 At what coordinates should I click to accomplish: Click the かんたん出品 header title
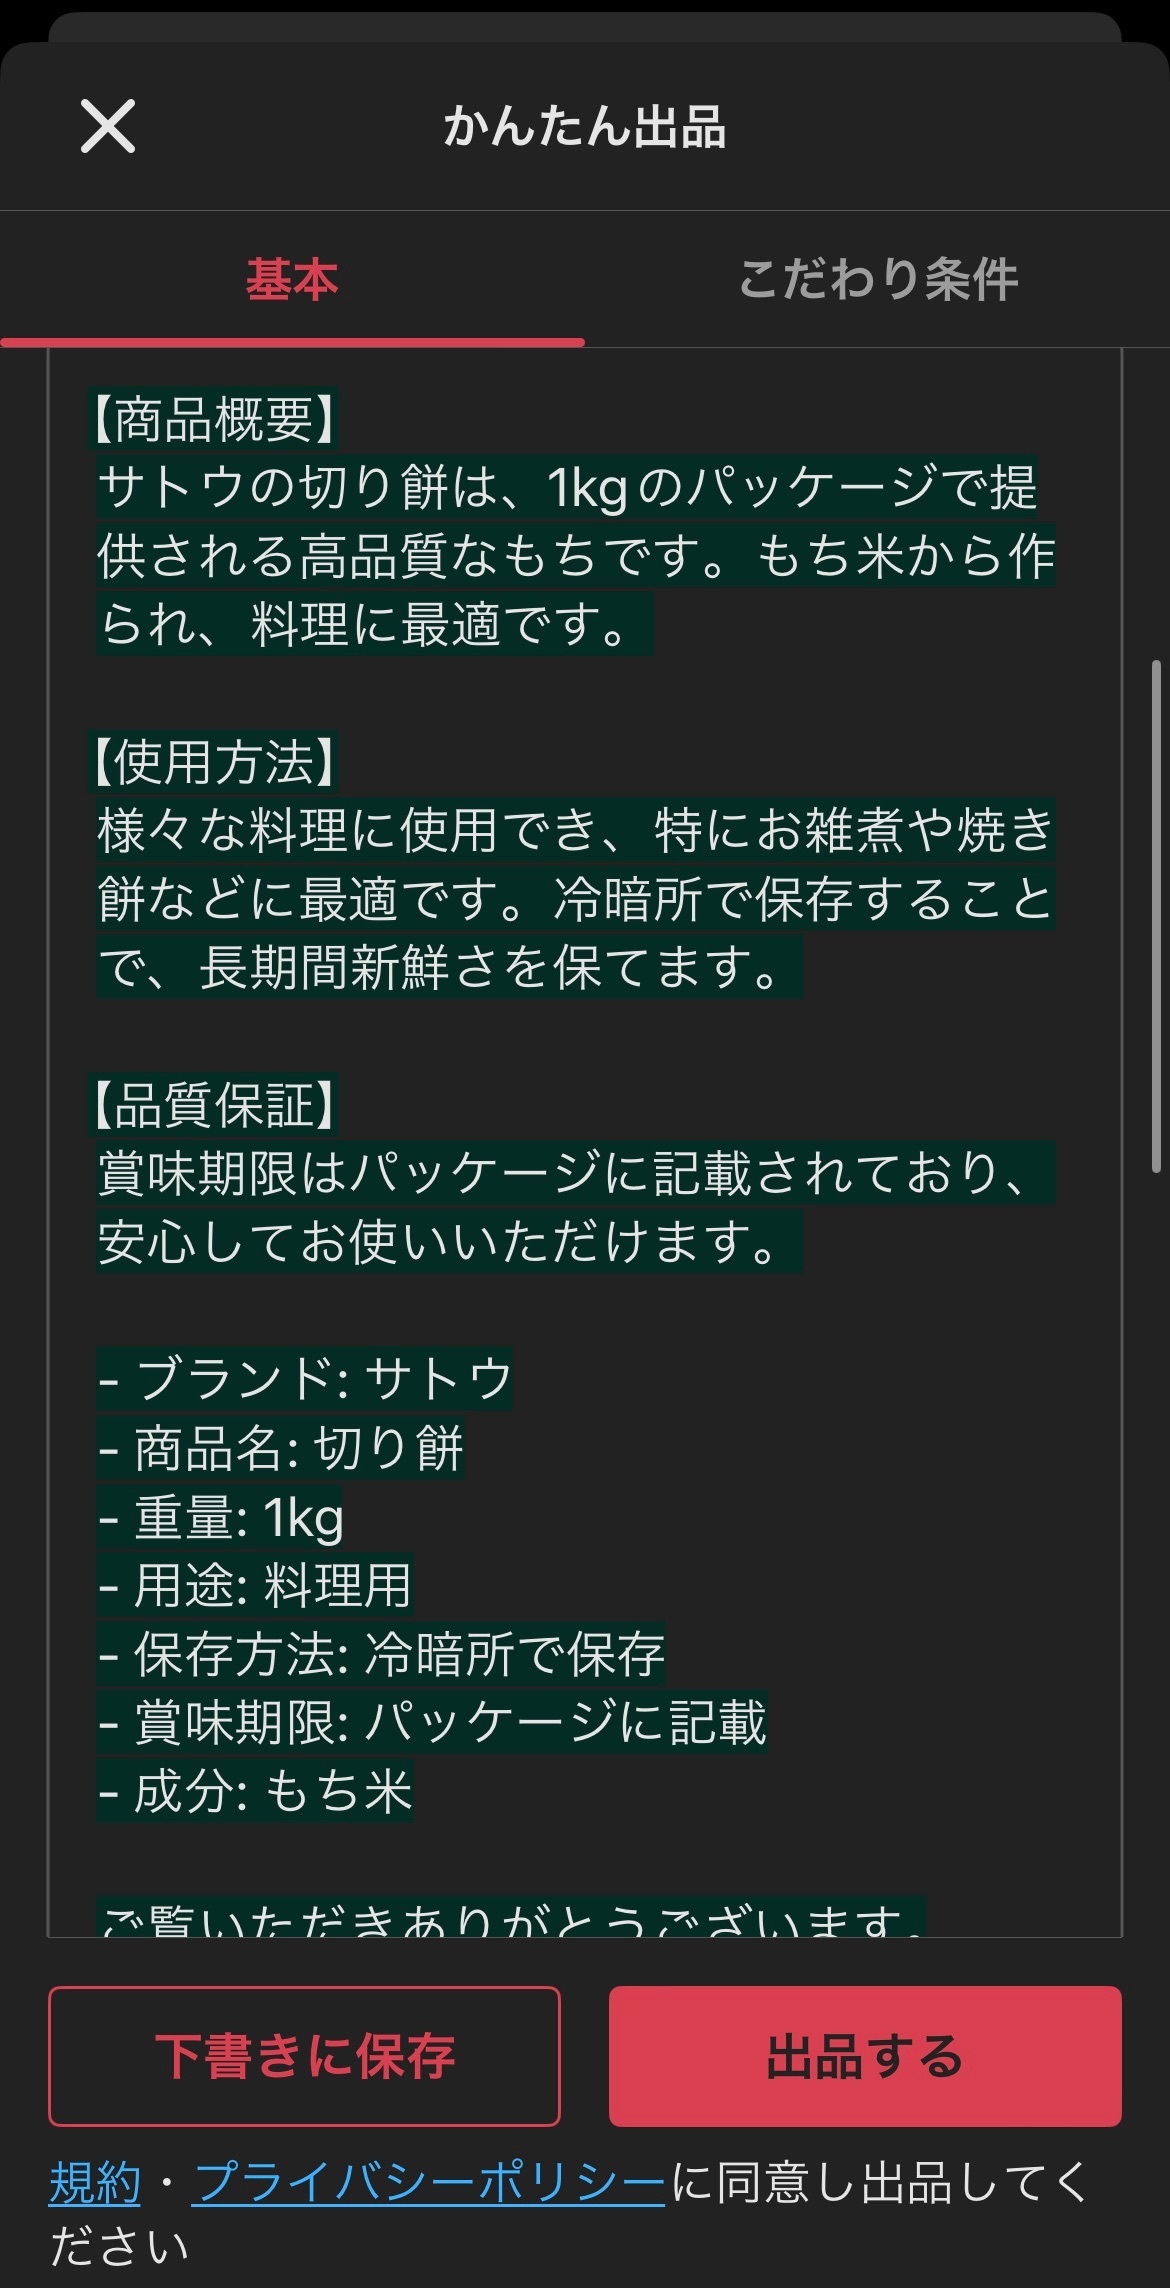click(585, 127)
